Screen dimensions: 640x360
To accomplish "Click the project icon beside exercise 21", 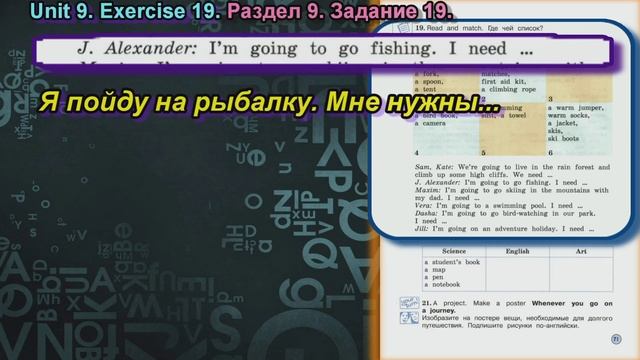I will coord(409,303).
